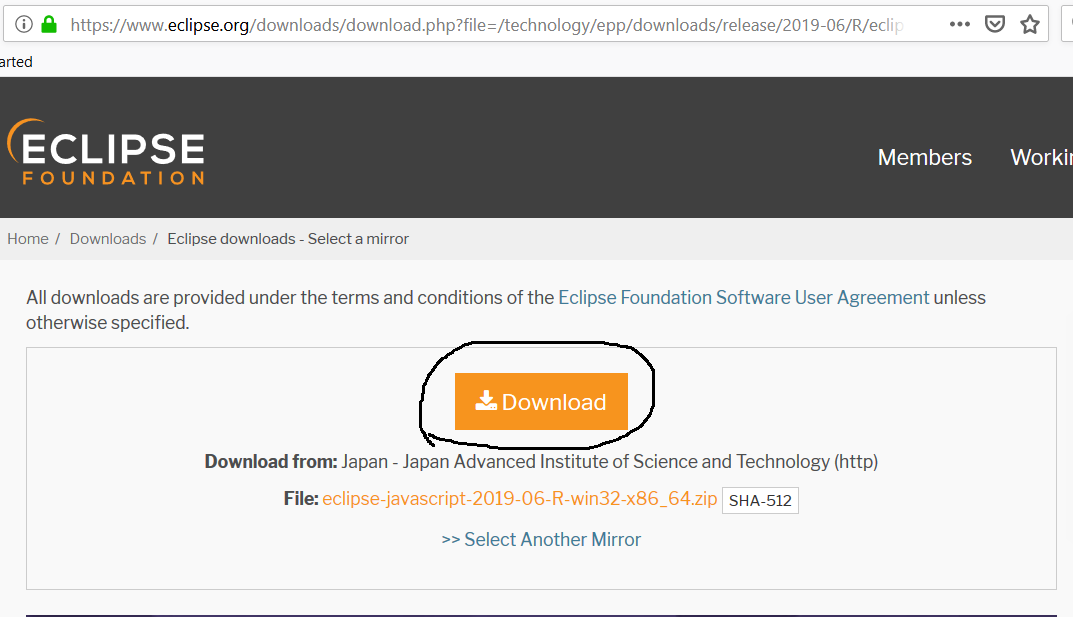Viewport: 1073px width, 617px height.
Task: Click the green padlock security icon
Action: (49, 25)
